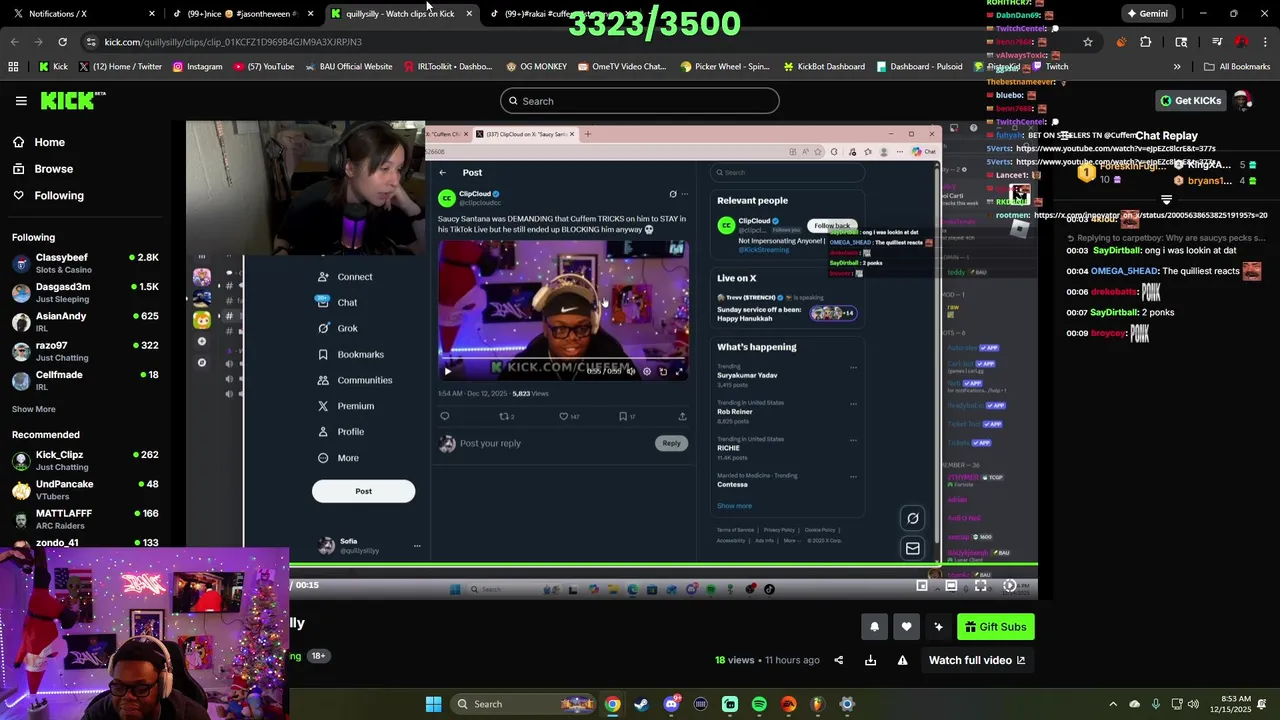Image resolution: width=1280 pixels, height=720 pixels.
Task: Toggle mini player in clip controls
Action: click(922, 586)
